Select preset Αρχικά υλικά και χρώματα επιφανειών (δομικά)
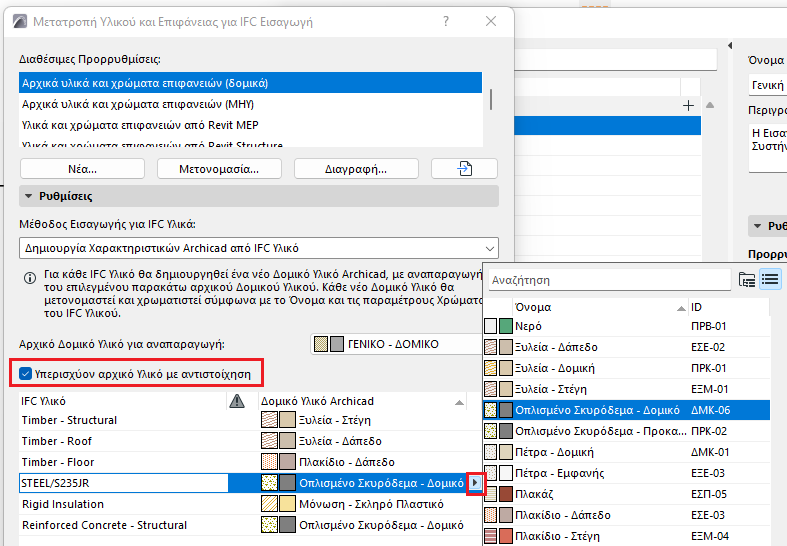This screenshot has width=787, height=546. click(250, 83)
